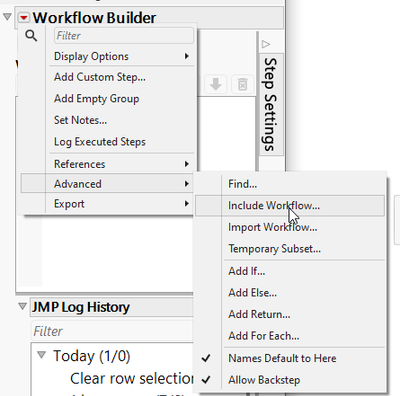Click the JMP Log History Filter field
Screen dimensions: 400x396
tap(112, 331)
